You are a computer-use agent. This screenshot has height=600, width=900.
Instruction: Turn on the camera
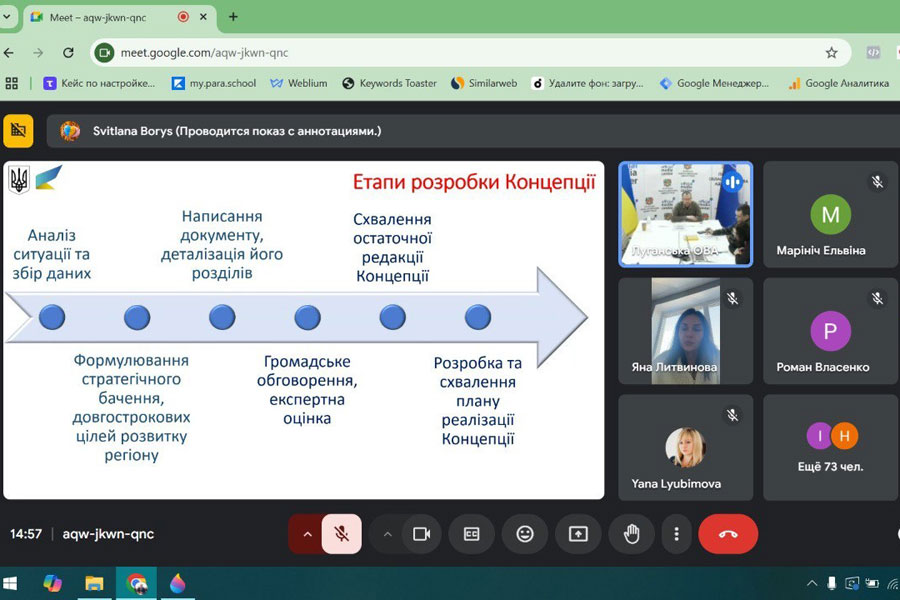pyautogui.click(x=421, y=534)
